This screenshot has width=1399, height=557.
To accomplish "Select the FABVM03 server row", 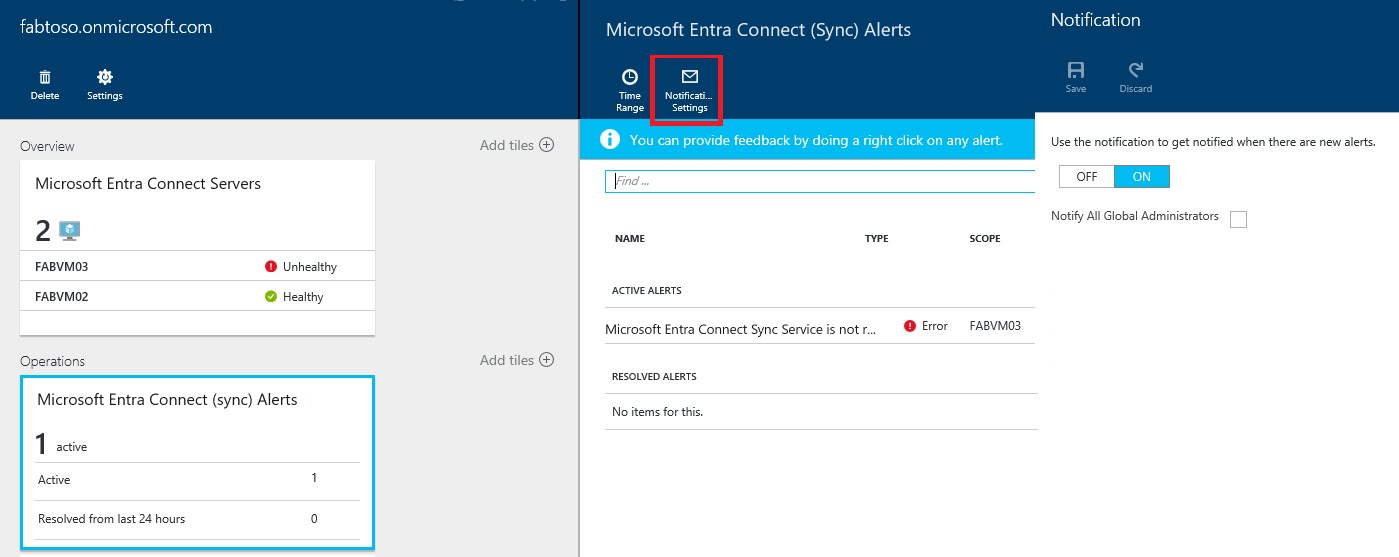I will pos(198,267).
